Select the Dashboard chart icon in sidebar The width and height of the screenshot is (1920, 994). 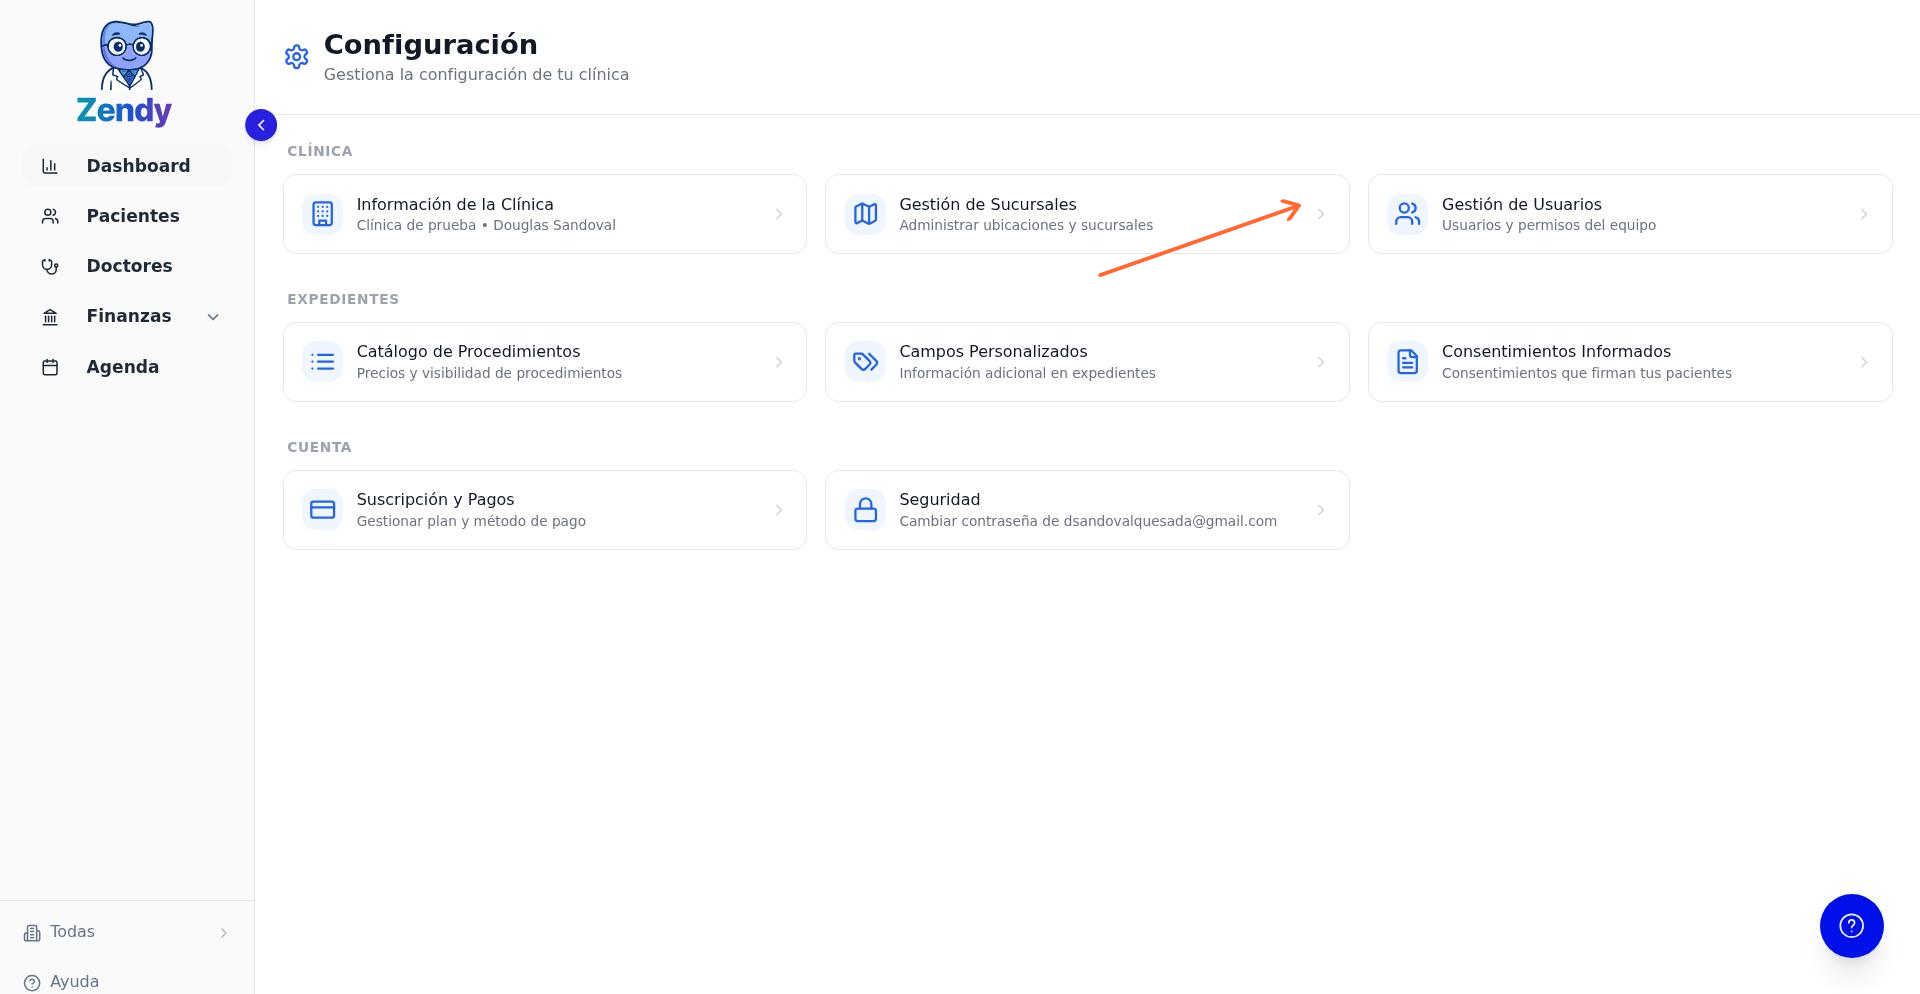tap(51, 165)
